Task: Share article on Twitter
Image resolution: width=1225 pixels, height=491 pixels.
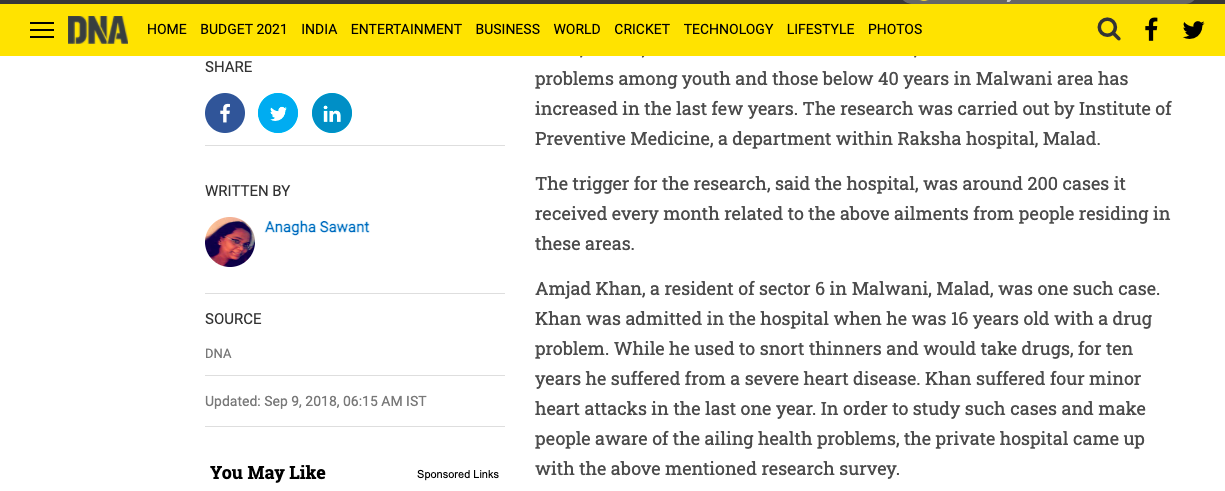Action: click(278, 113)
